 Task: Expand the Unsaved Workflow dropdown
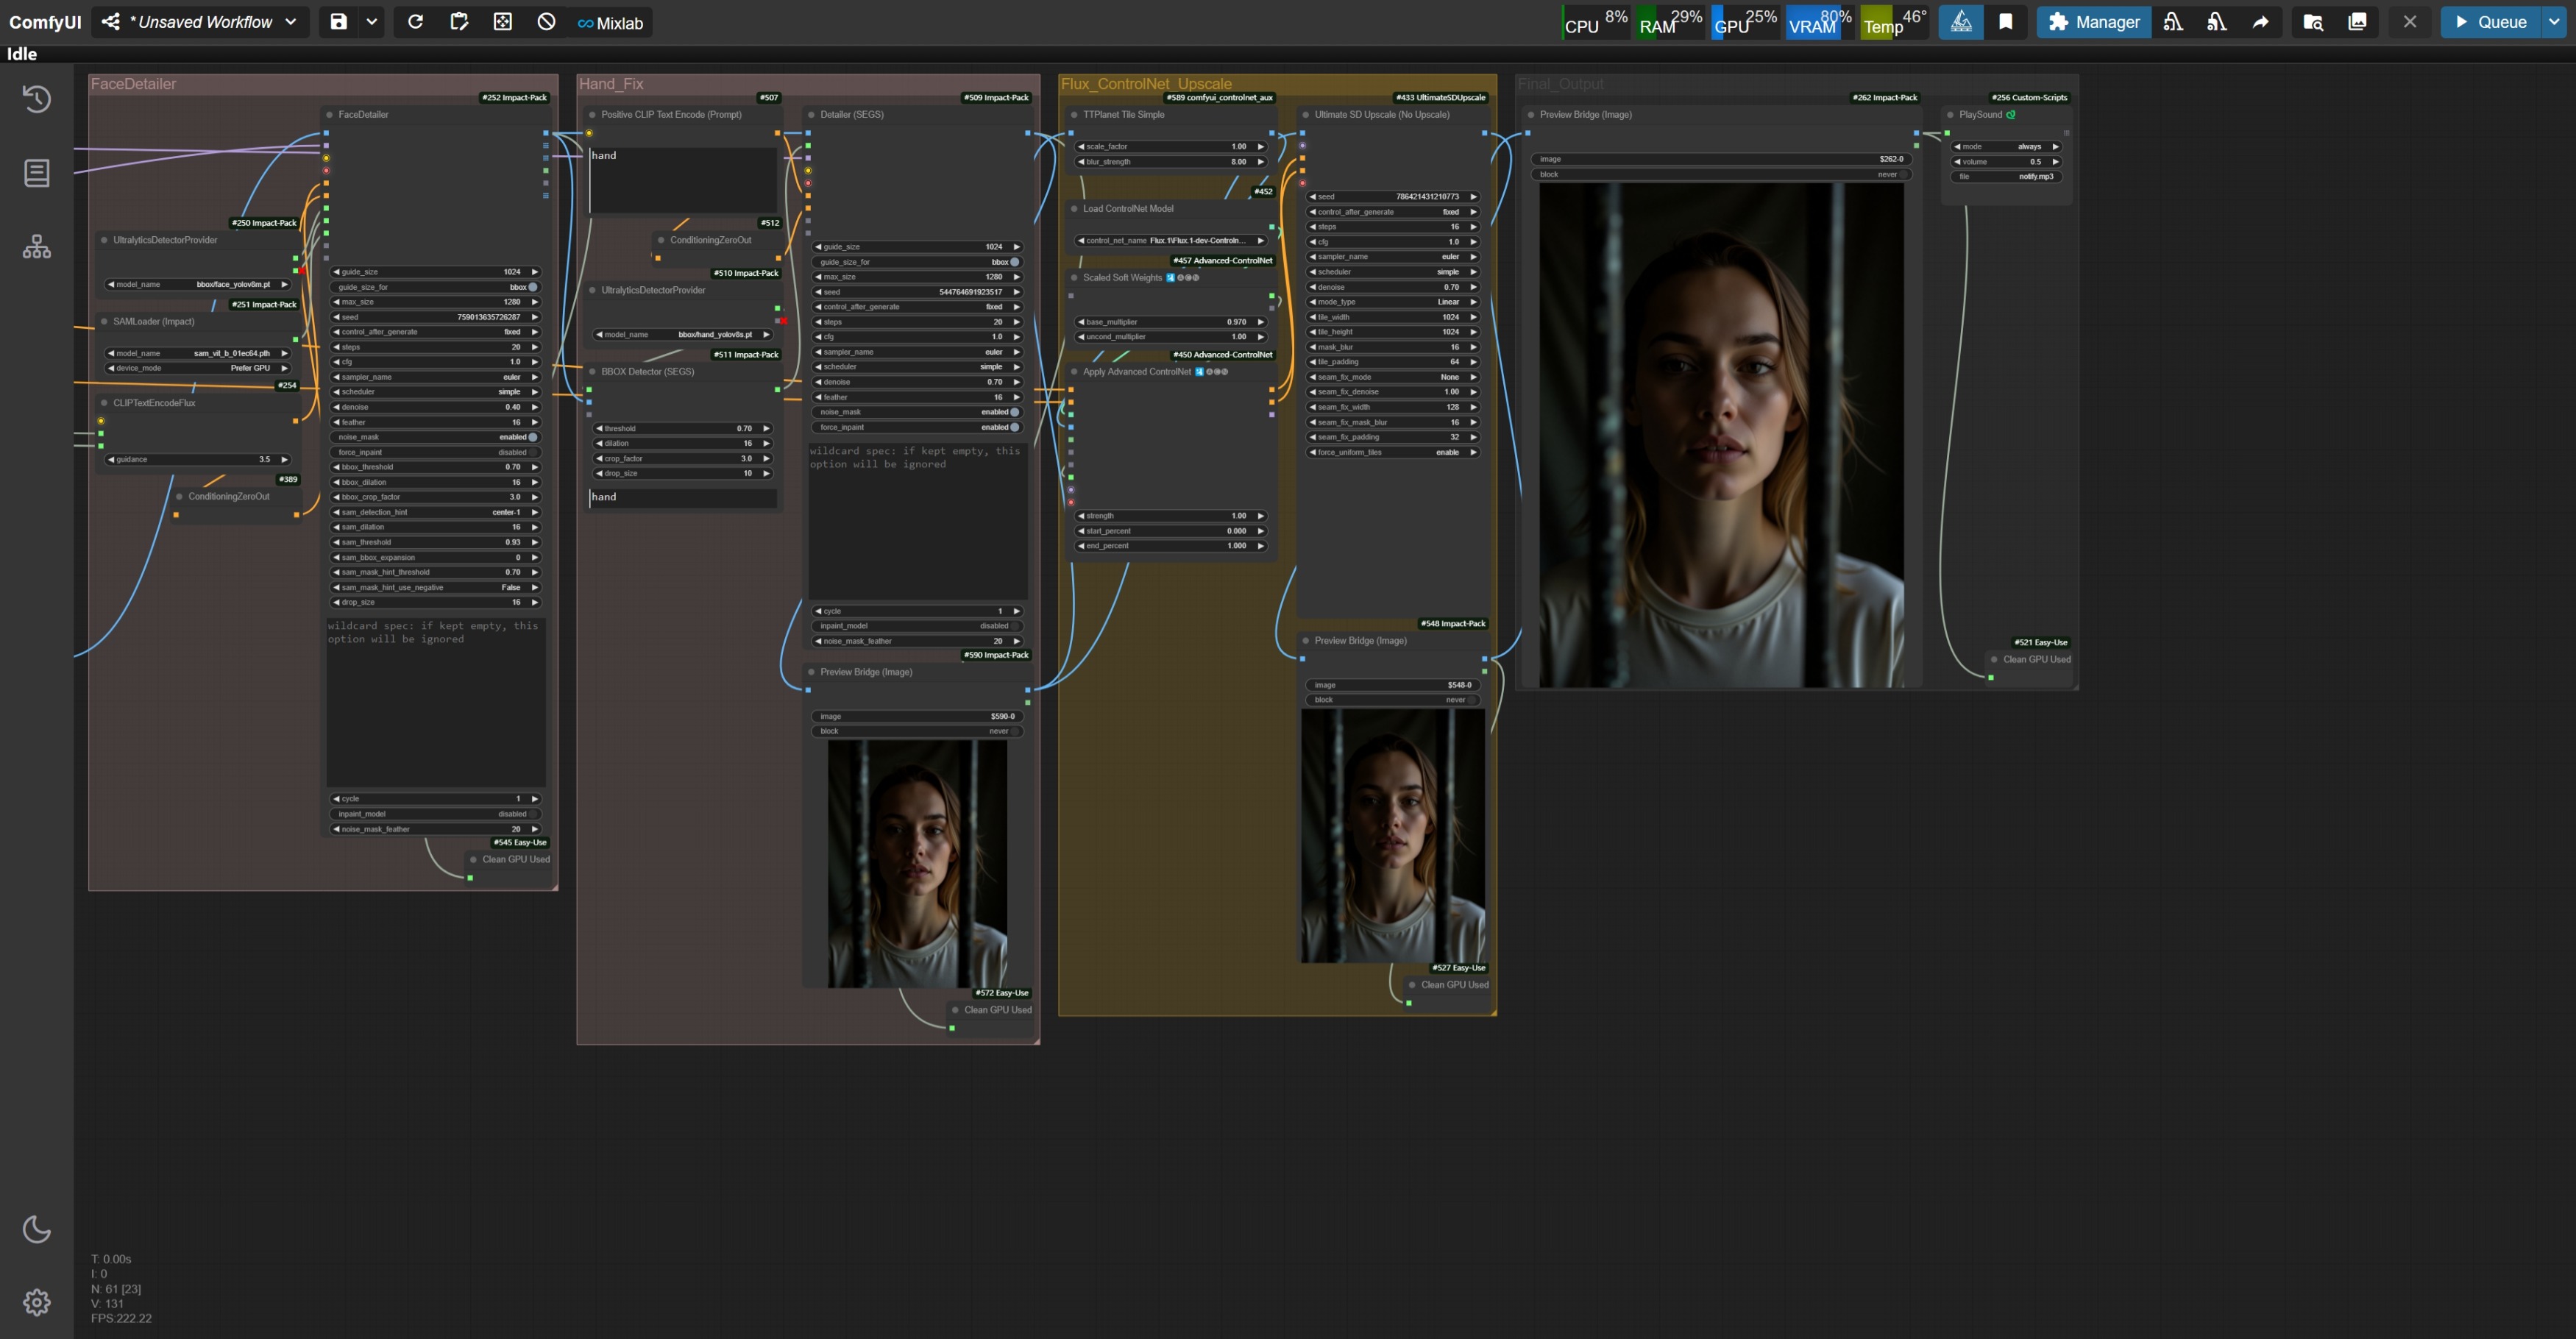coord(291,22)
